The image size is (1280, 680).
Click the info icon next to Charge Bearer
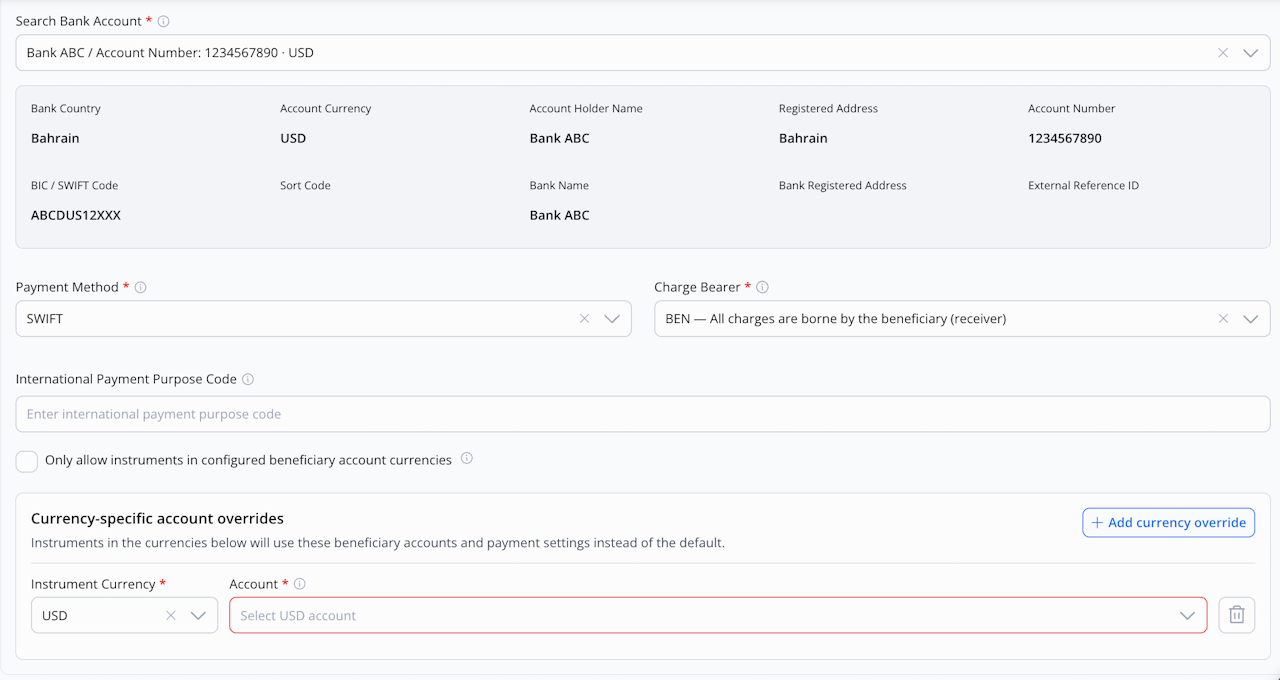click(x=762, y=287)
